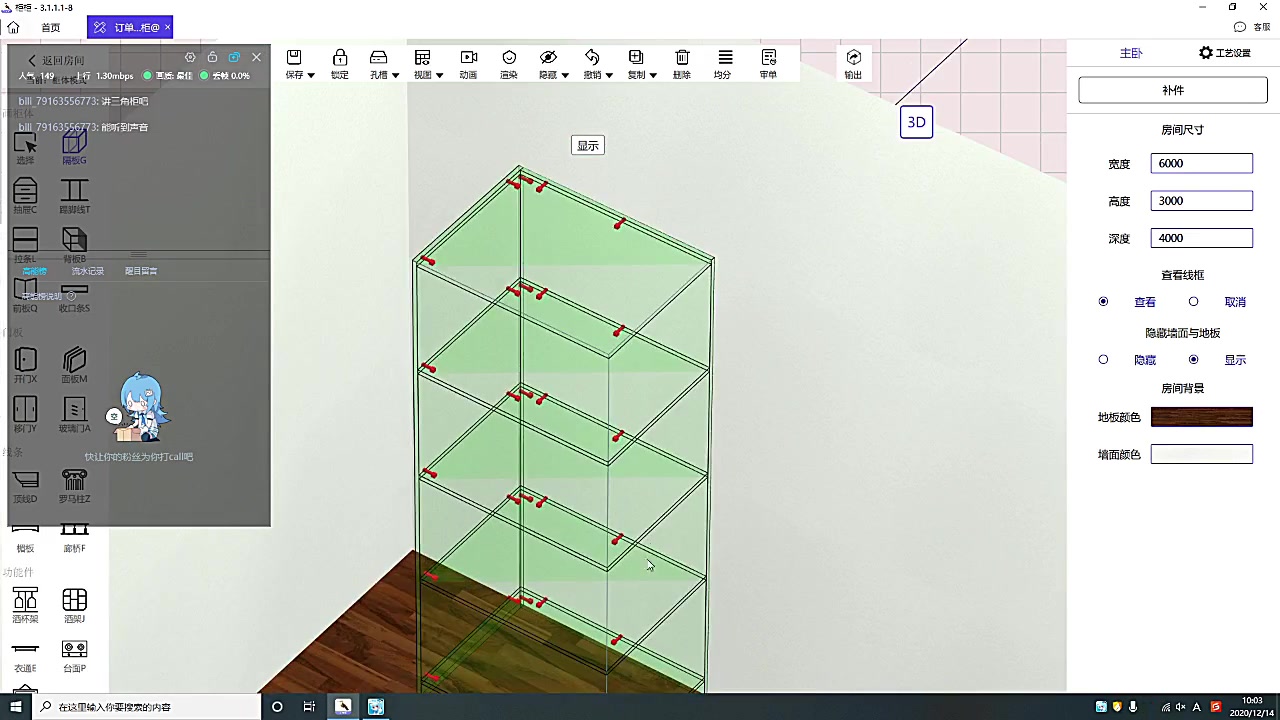The width and height of the screenshot is (1280, 720).
Task: Click the 隐藏 eye-slash icon
Action: coord(548,58)
